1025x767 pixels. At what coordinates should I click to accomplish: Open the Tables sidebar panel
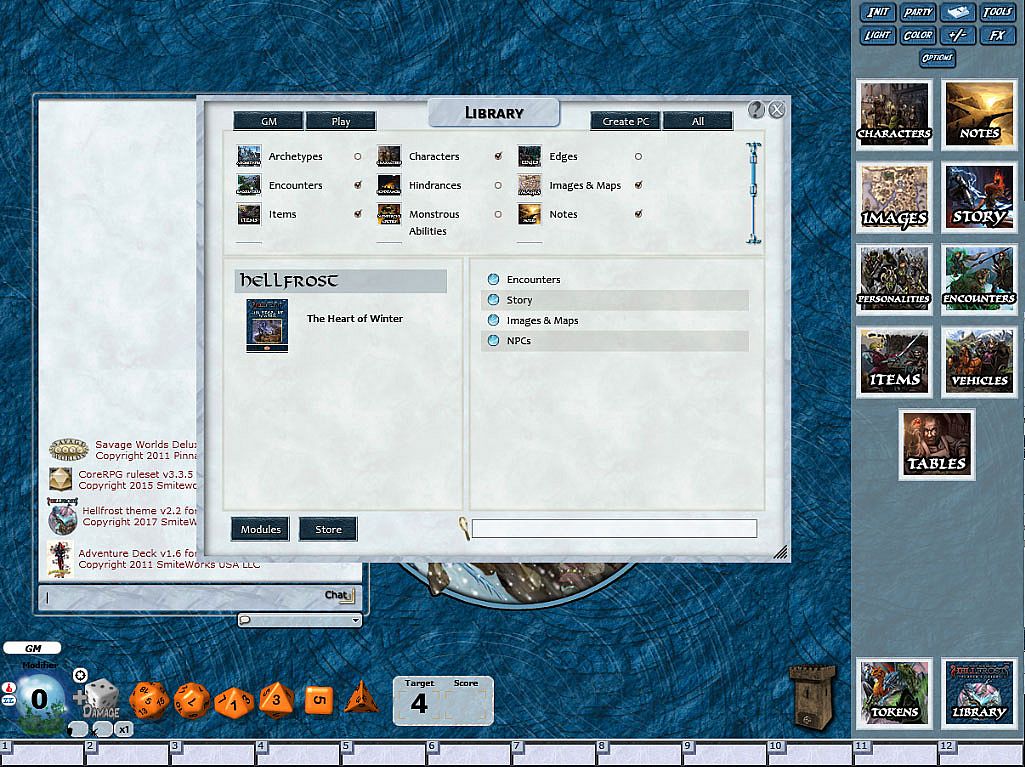(x=936, y=445)
